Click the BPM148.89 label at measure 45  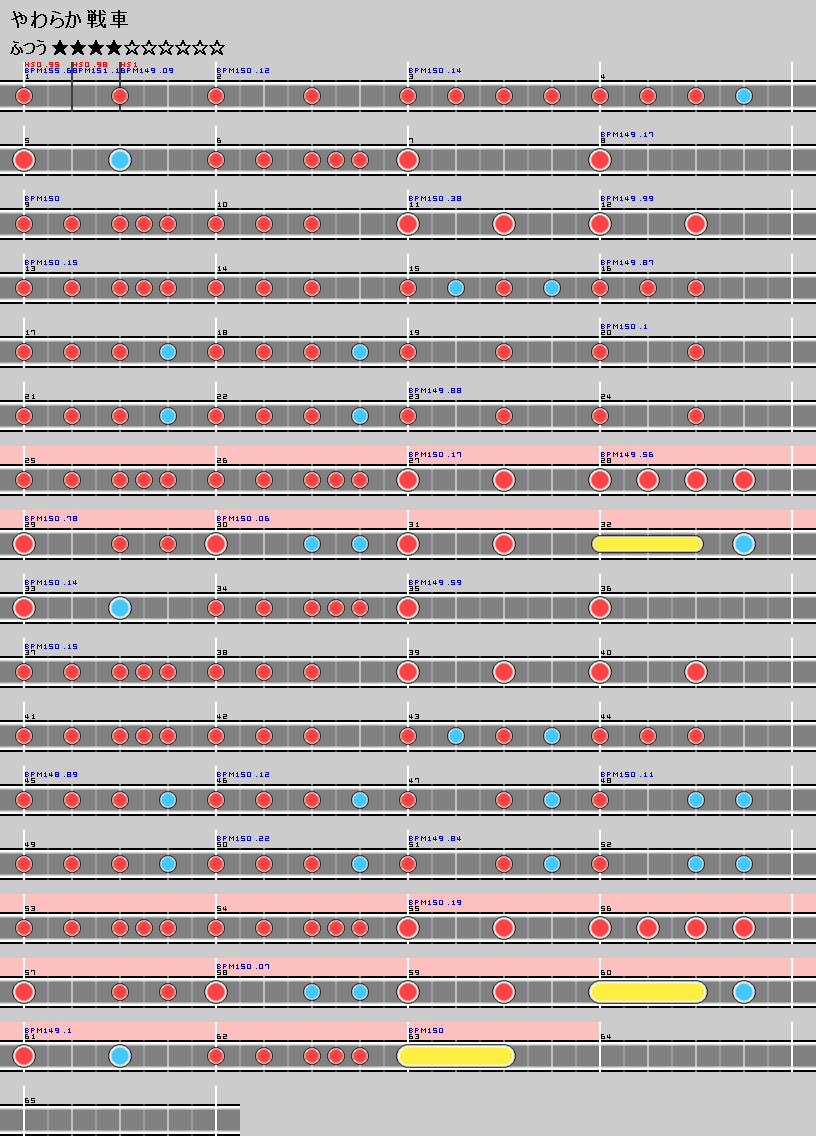(50, 774)
